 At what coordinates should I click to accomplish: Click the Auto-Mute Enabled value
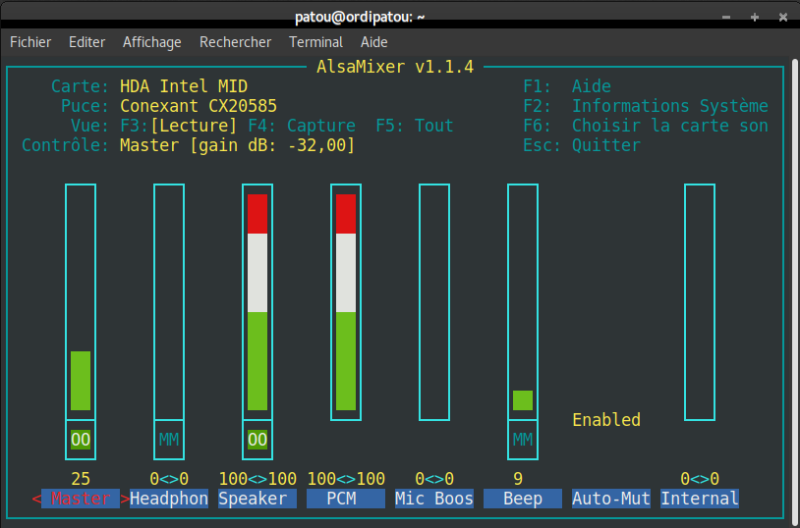(x=606, y=420)
